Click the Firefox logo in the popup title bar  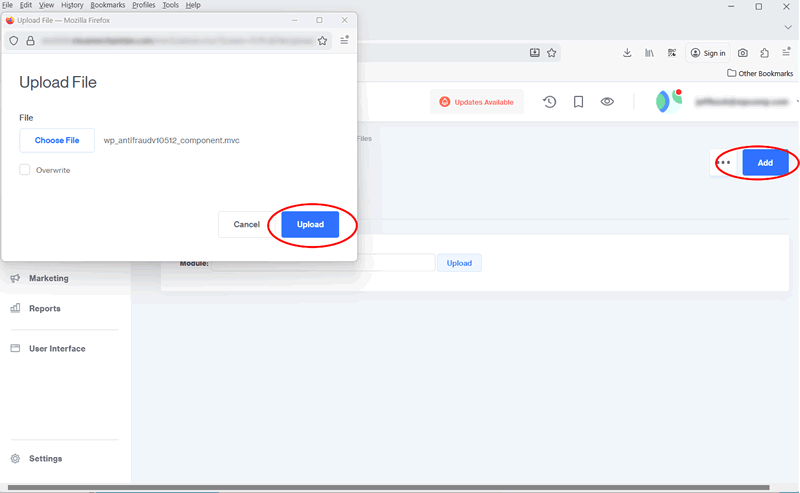(10, 20)
